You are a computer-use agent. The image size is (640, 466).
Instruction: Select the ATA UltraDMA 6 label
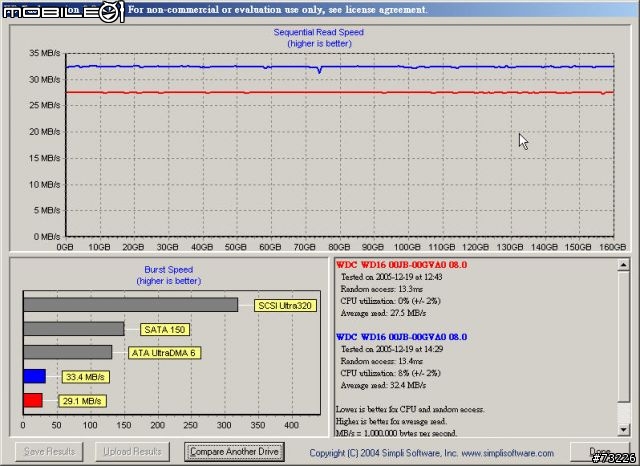click(164, 353)
